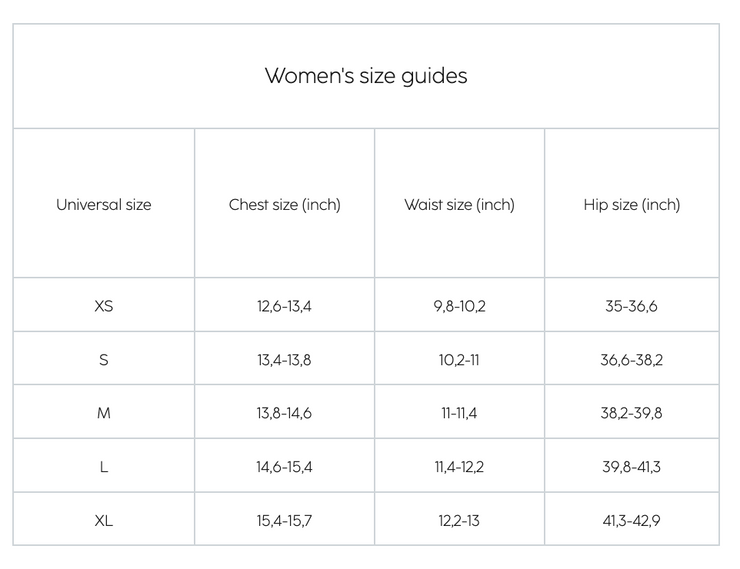This screenshot has width=740, height=569.
Task: Select the L size row label
Action: click(x=104, y=467)
